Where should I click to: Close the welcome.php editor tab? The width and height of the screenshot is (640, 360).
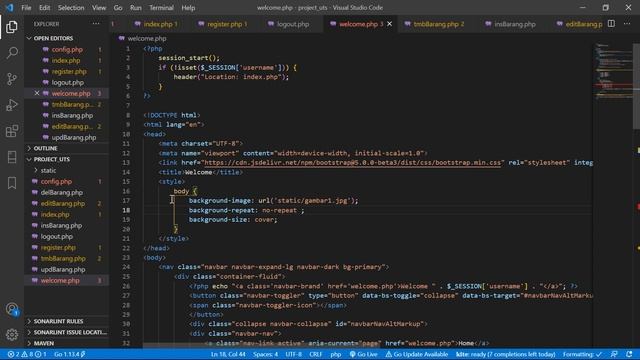point(389,24)
